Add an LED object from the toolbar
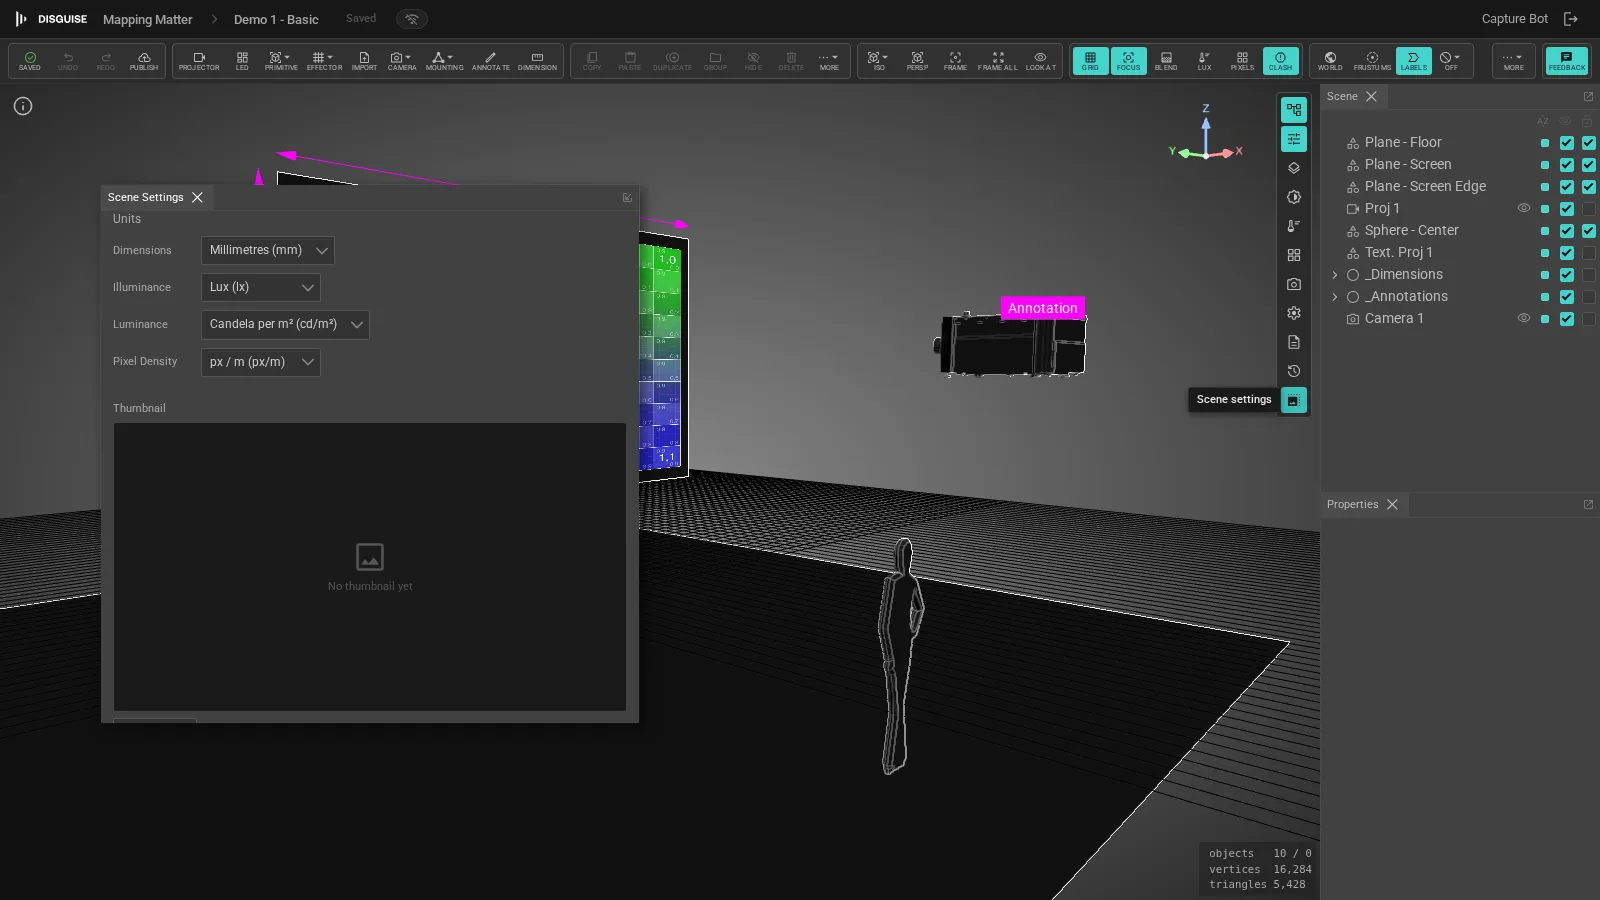Viewport: 1600px width, 900px height. click(x=242, y=61)
